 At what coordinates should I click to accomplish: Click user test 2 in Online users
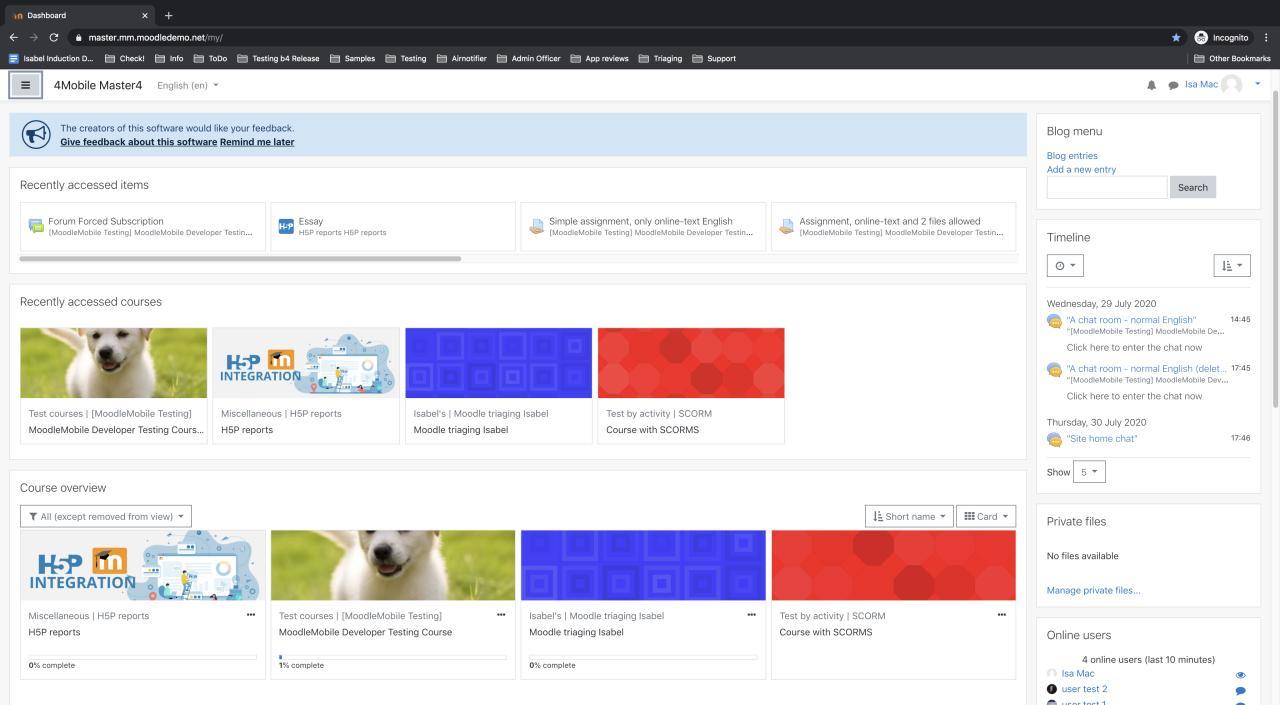point(1084,689)
